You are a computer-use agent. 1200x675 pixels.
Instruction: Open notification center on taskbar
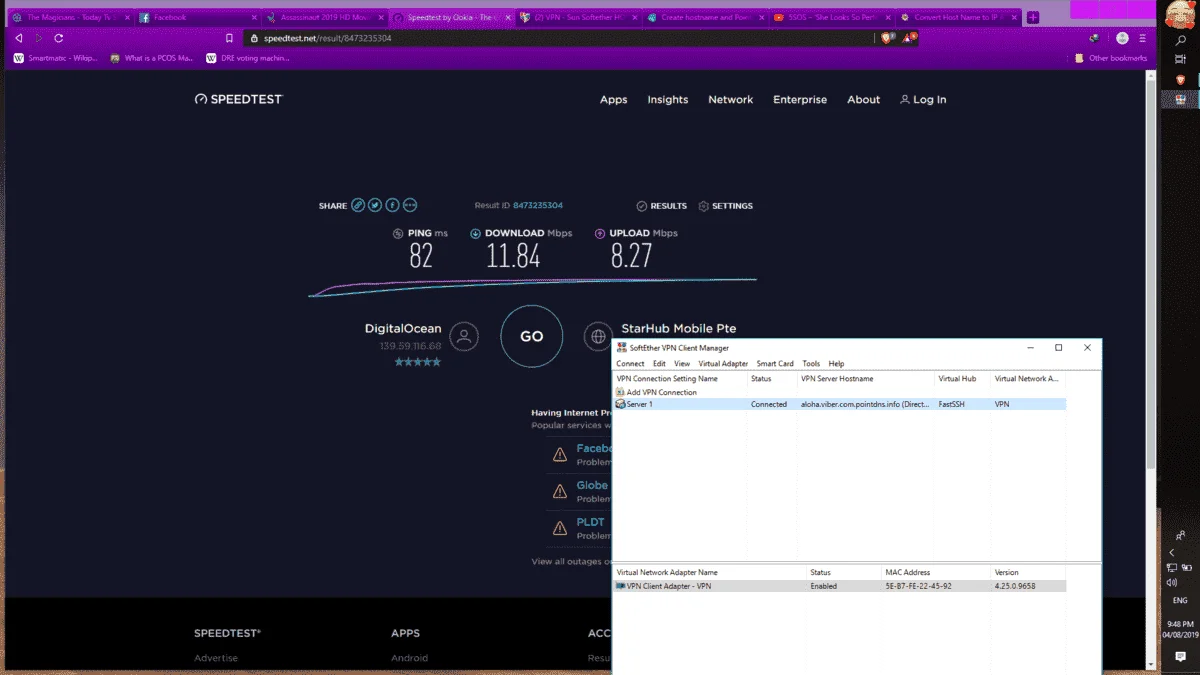(x=1180, y=656)
